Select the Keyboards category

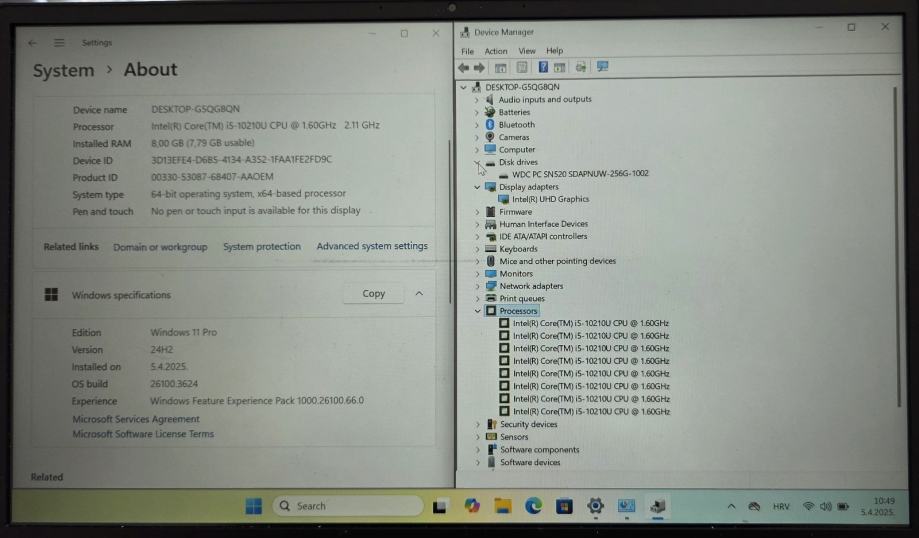click(518, 249)
